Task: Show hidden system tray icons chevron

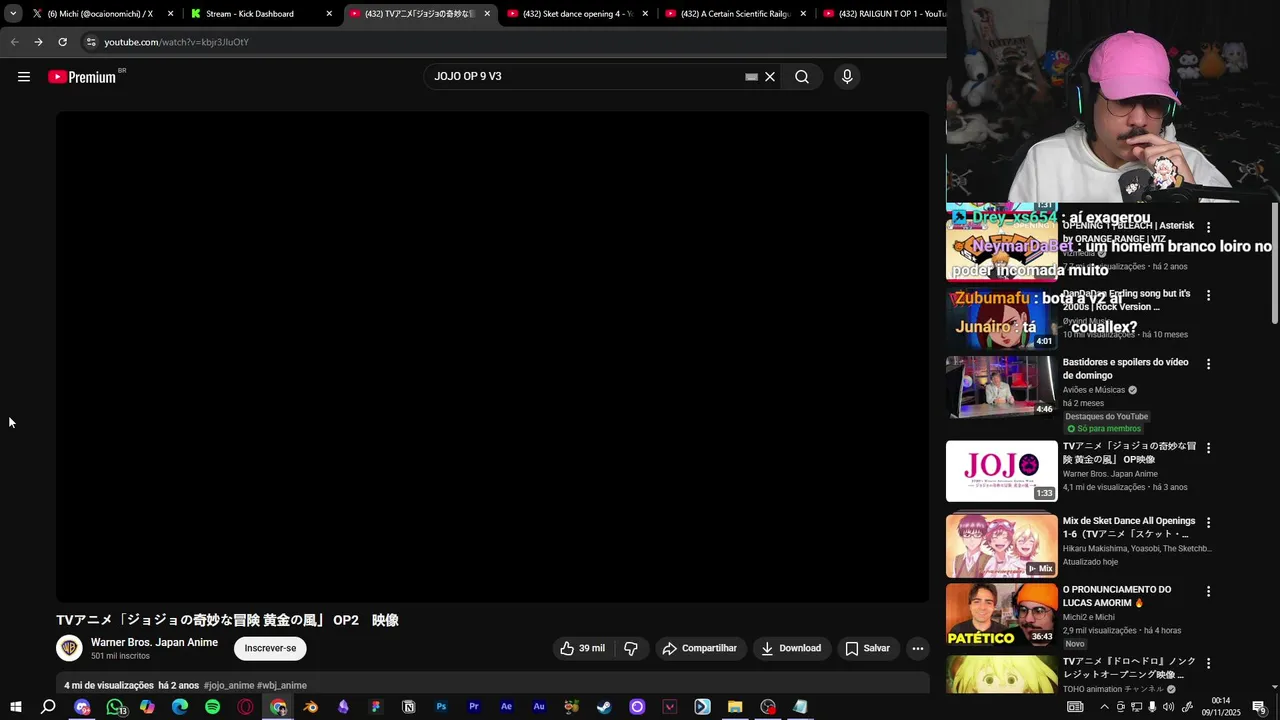Action: point(1103,707)
